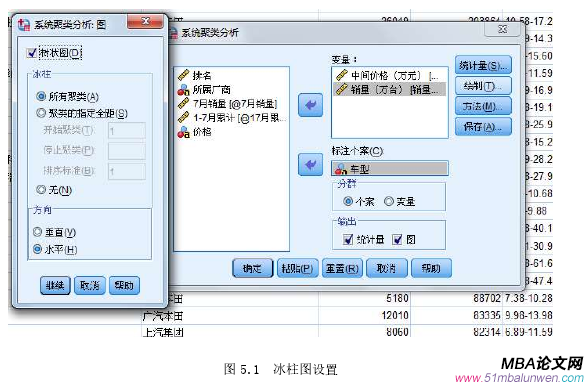Open the 绘制(T)... options
The height and width of the screenshot is (384, 586).
point(483,86)
